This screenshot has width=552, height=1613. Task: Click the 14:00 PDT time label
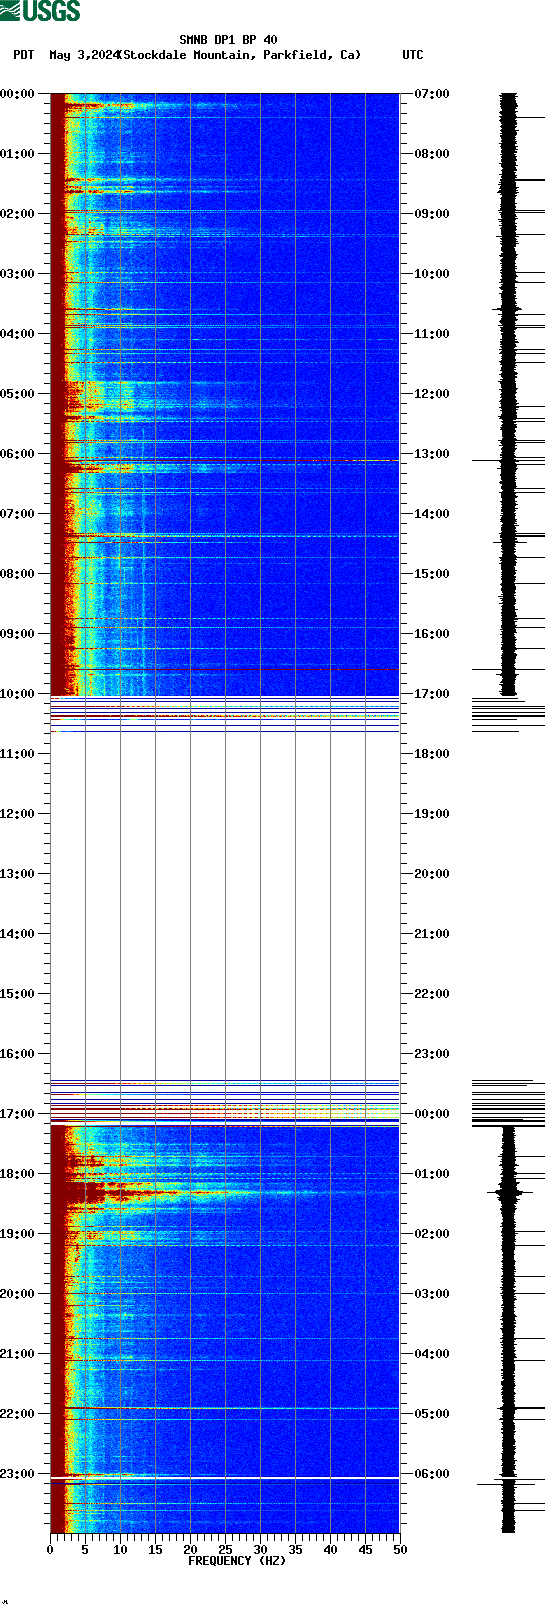[x=17, y=934]
